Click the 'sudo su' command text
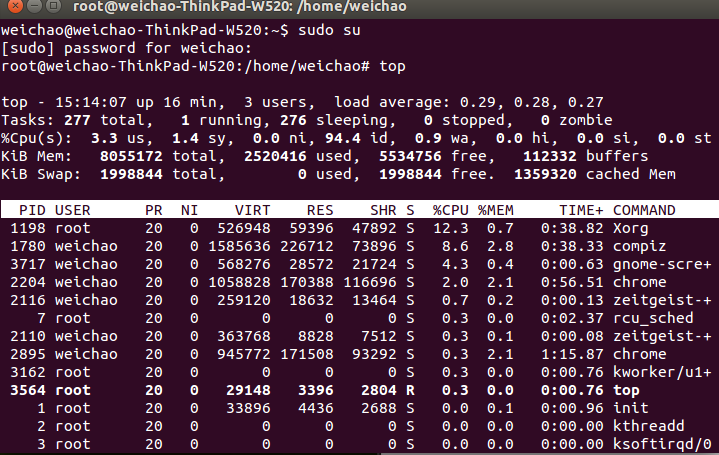 click(x=329, y=30)
